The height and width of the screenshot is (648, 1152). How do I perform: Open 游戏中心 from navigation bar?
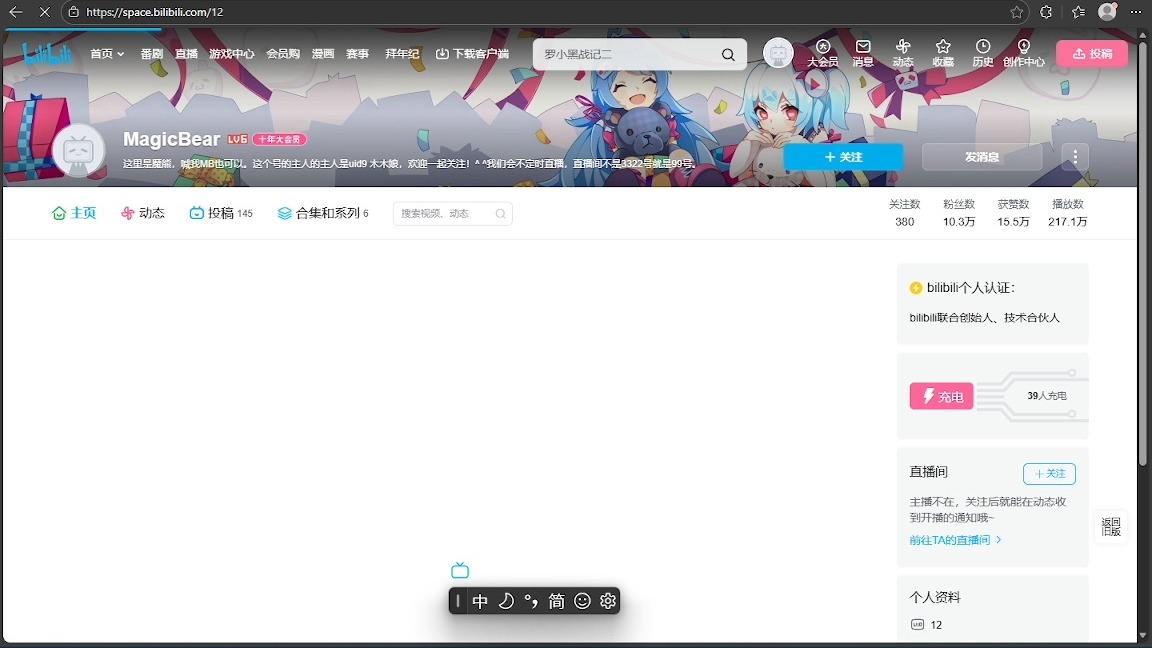231,54
